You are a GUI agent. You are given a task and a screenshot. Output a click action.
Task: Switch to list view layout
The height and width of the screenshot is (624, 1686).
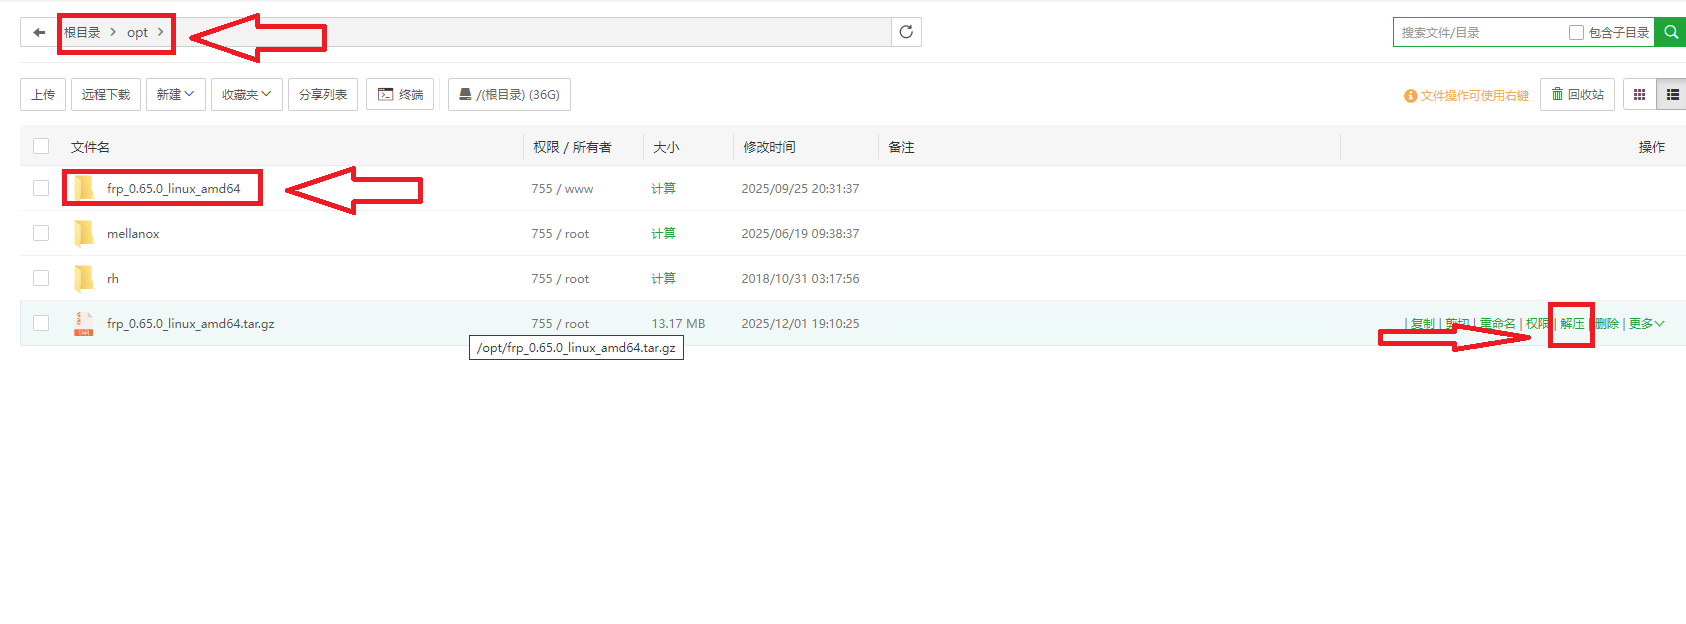(x=1672, y=95)
